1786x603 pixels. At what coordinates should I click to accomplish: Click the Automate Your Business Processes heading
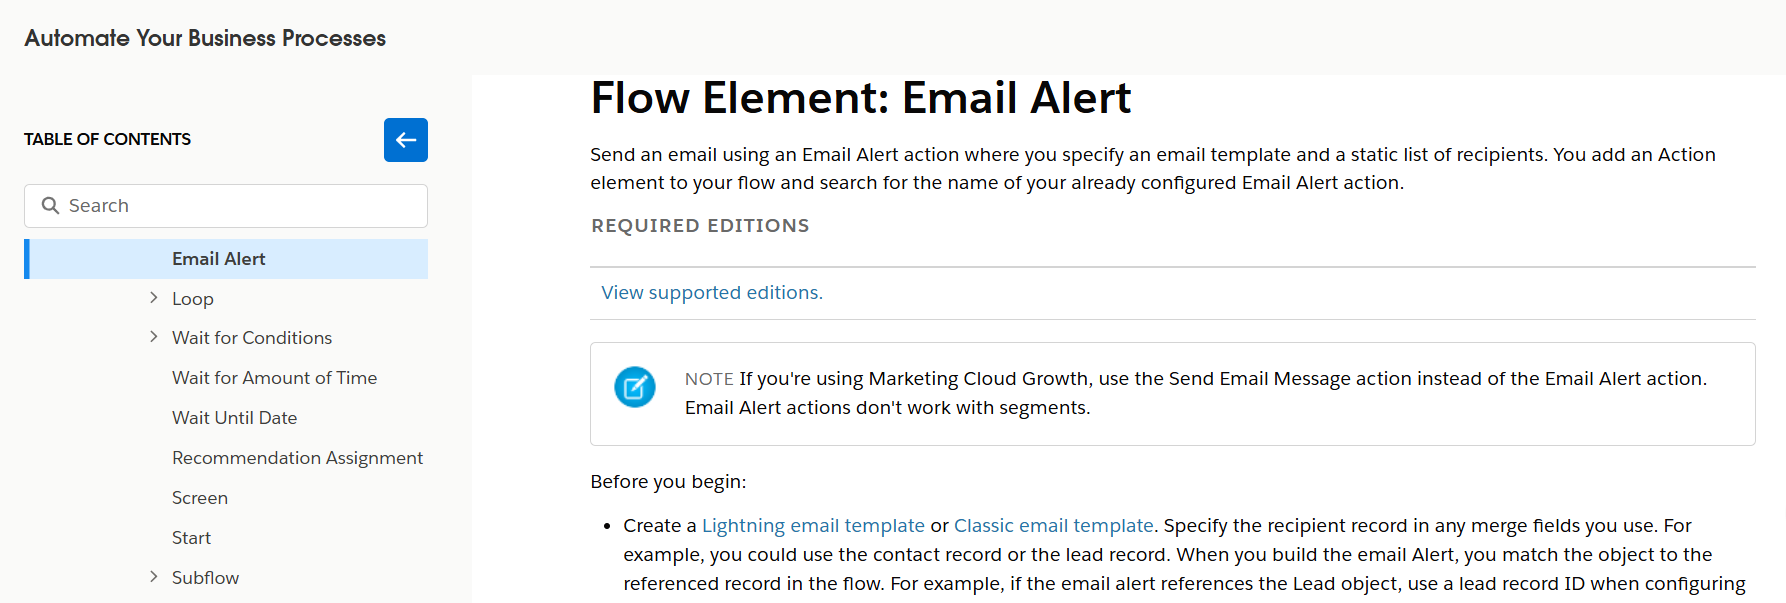204,38
